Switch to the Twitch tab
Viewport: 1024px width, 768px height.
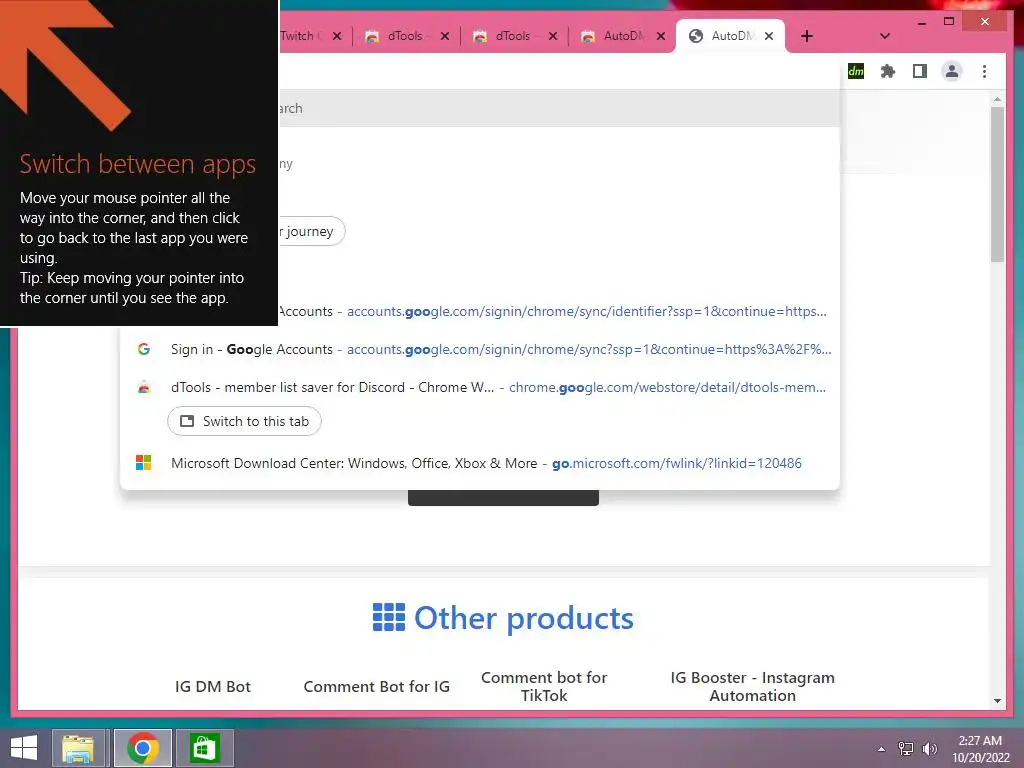click(300, 36)
